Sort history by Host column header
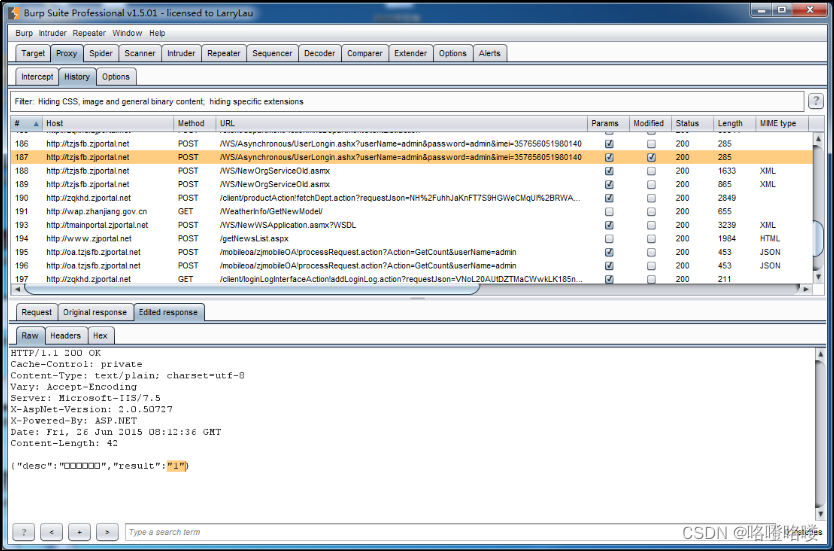 click(x=107, y=123)
